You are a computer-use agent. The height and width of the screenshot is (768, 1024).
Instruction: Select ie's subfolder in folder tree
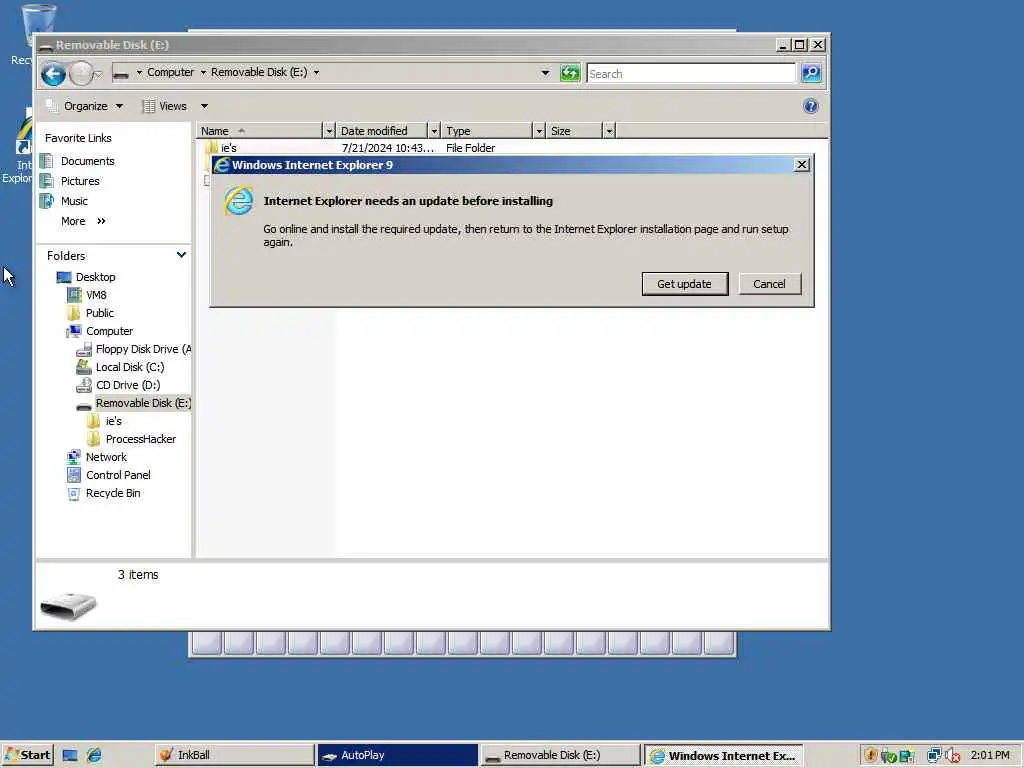click(114, 421)
